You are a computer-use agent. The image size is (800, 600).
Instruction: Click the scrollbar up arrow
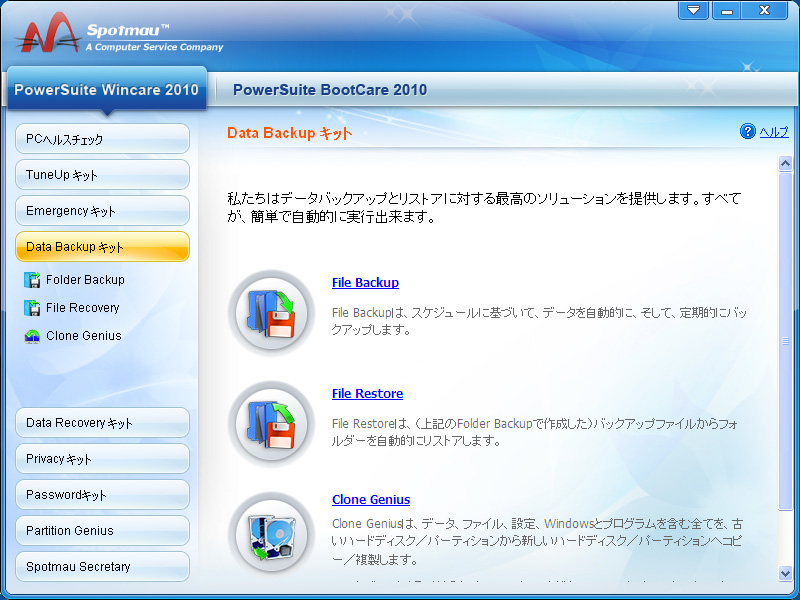(x=785, y=164)
